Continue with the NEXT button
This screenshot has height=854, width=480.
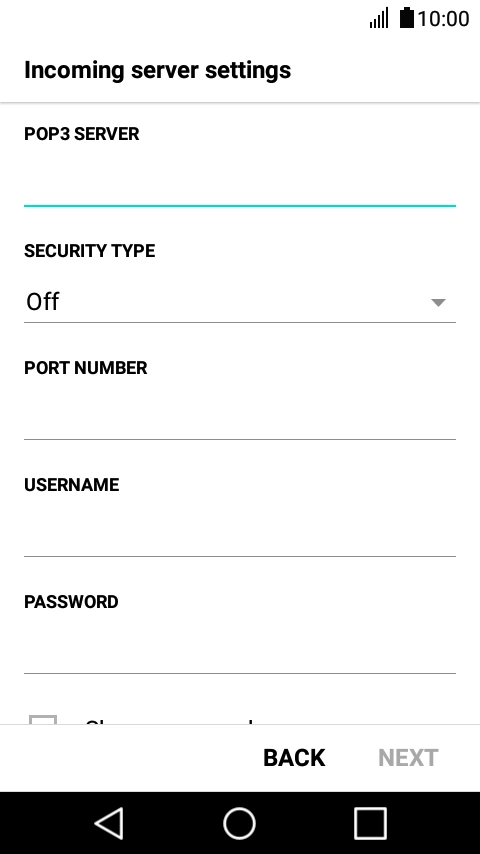pos(408,758)
